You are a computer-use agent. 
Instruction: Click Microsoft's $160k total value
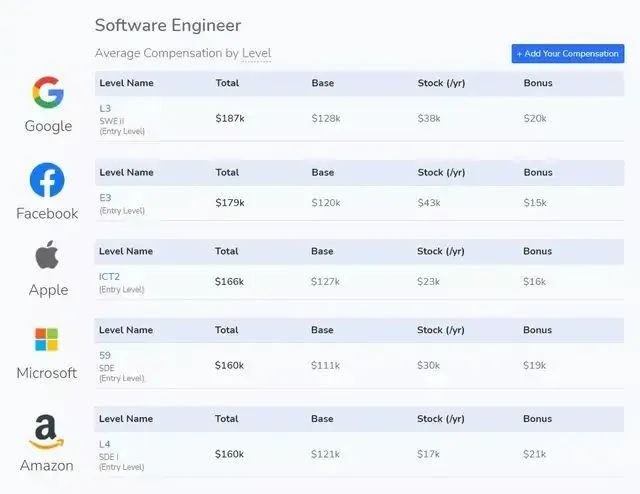[229, 365]
